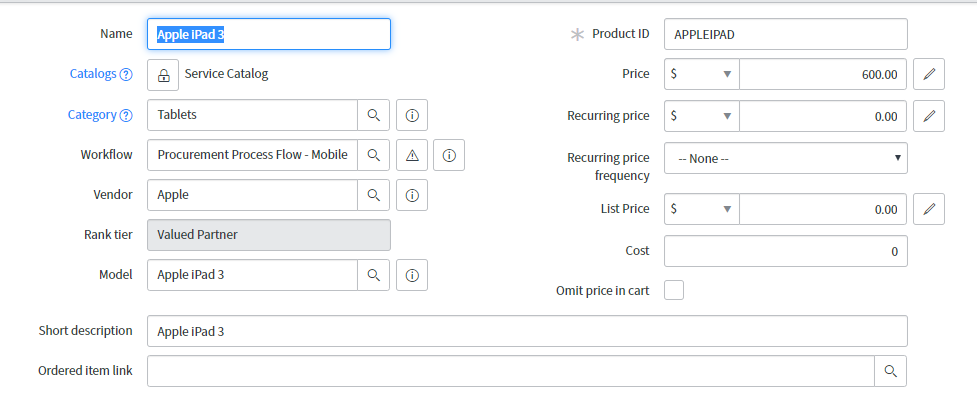Screen dimensions: 977x395
Task: View Model record info icon
Action: click(412, 275)
